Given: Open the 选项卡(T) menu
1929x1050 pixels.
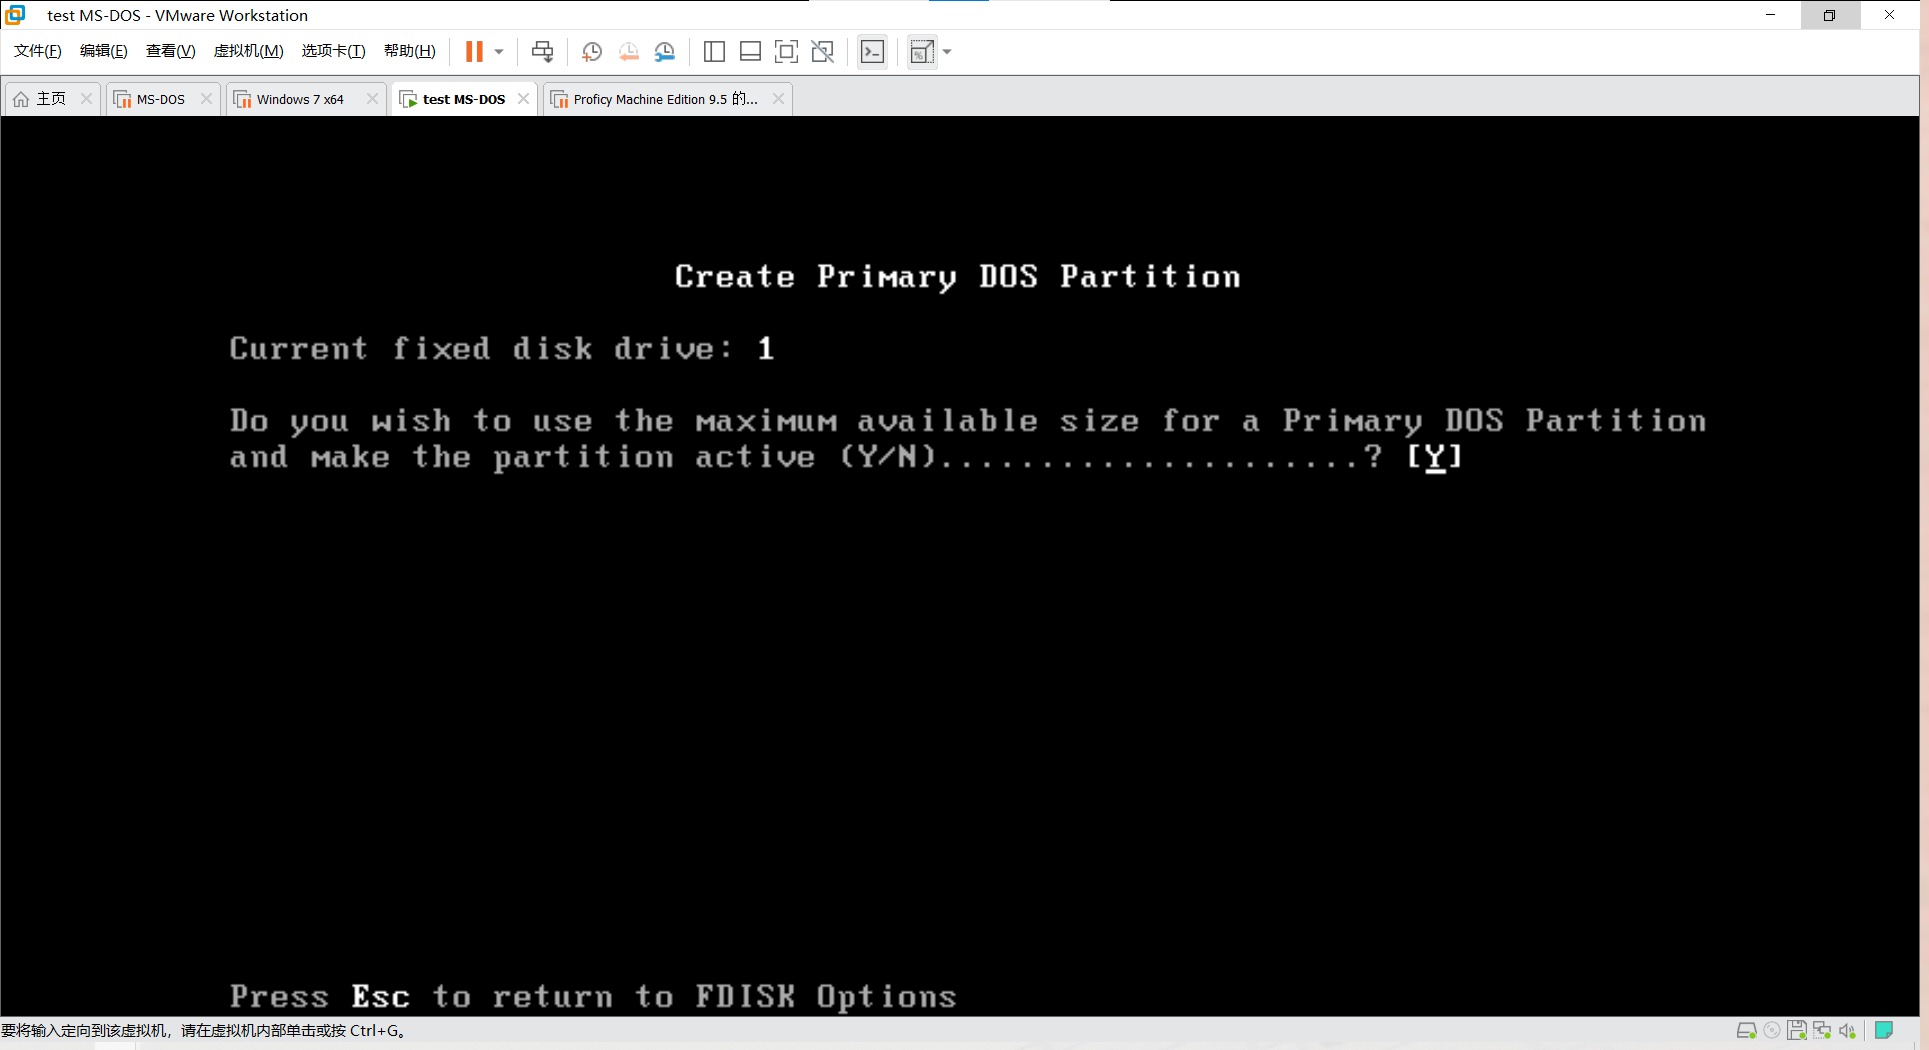Looking at the screenshot, I should pyautogui.click(x=334, y=51).
